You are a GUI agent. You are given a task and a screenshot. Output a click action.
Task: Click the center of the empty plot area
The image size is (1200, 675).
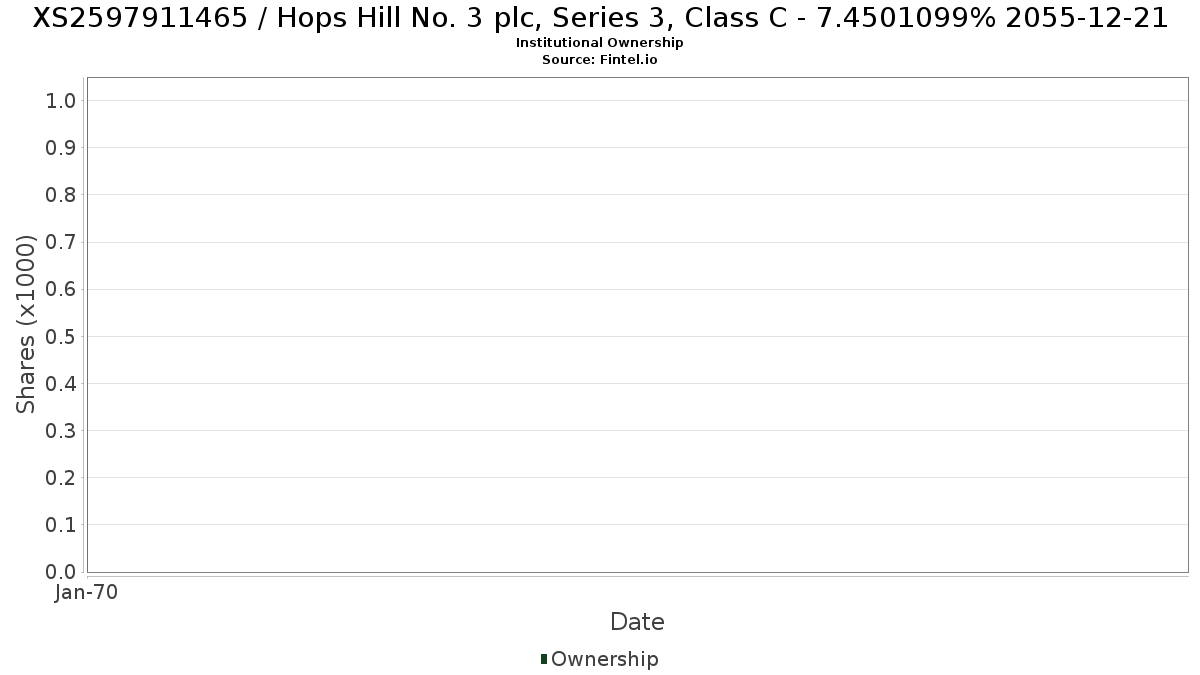(637, 325)
